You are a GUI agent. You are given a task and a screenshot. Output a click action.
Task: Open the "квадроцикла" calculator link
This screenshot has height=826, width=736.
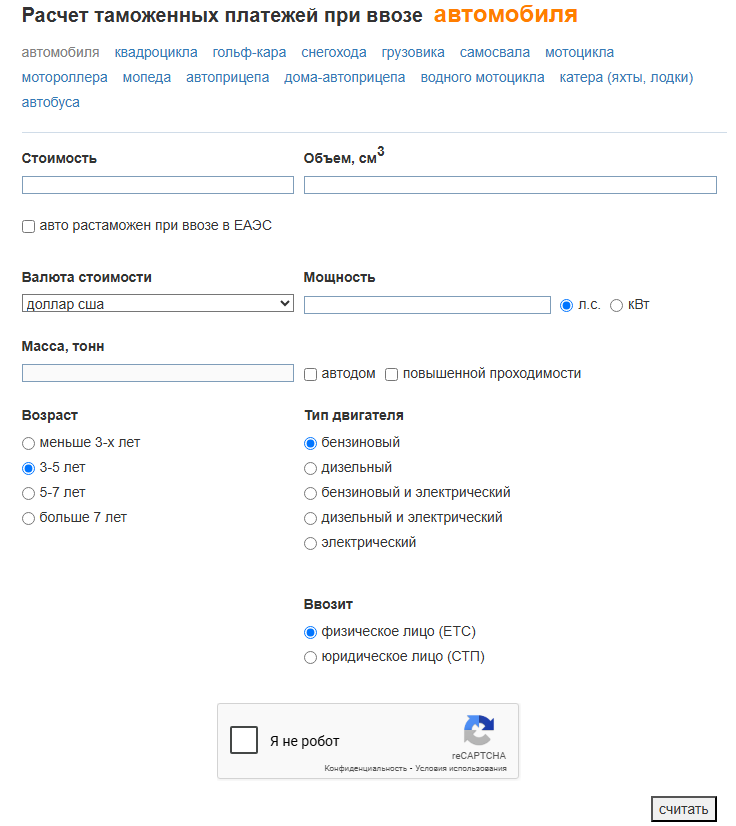[156, 52]
